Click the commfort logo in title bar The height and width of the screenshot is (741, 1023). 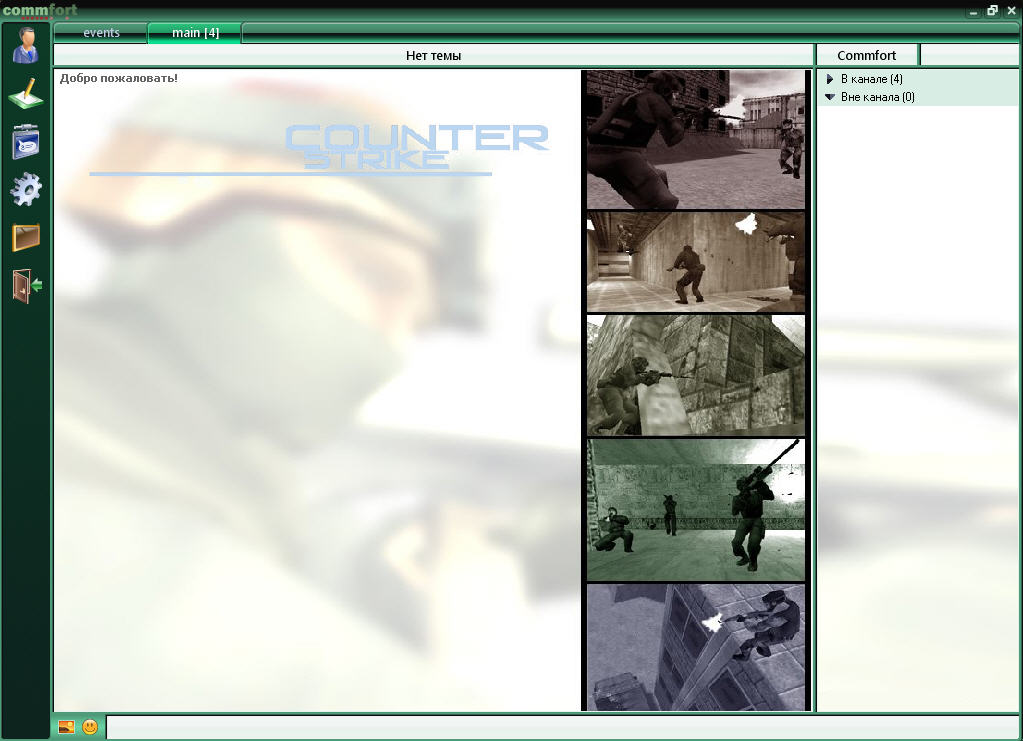click(x=40, y=10)
